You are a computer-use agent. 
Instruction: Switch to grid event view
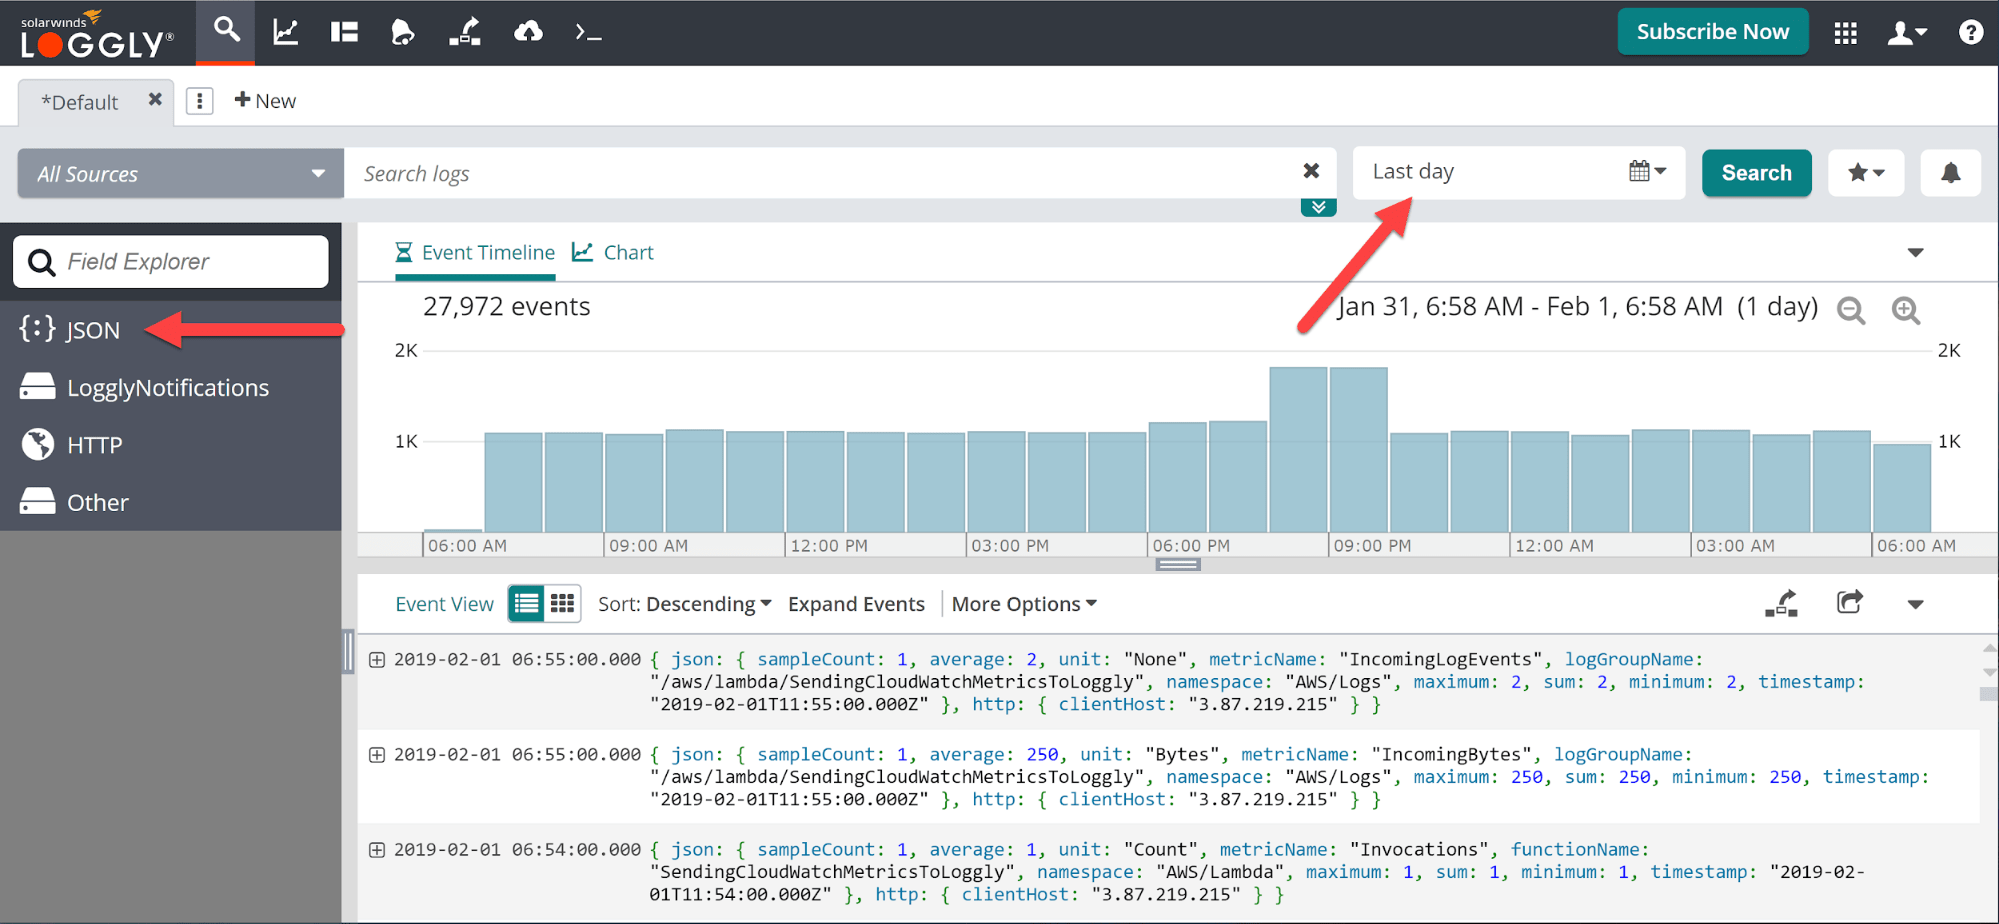click(563, 603)
